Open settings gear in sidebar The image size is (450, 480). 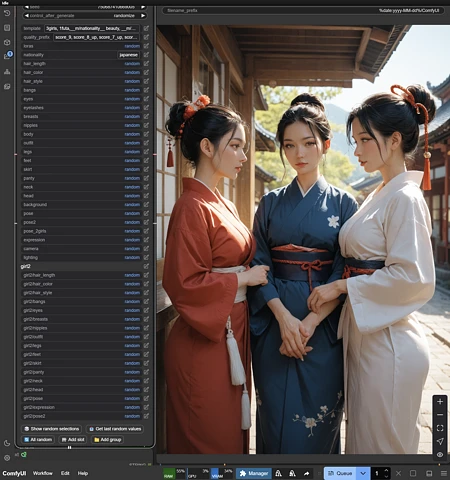pos(7,458)
